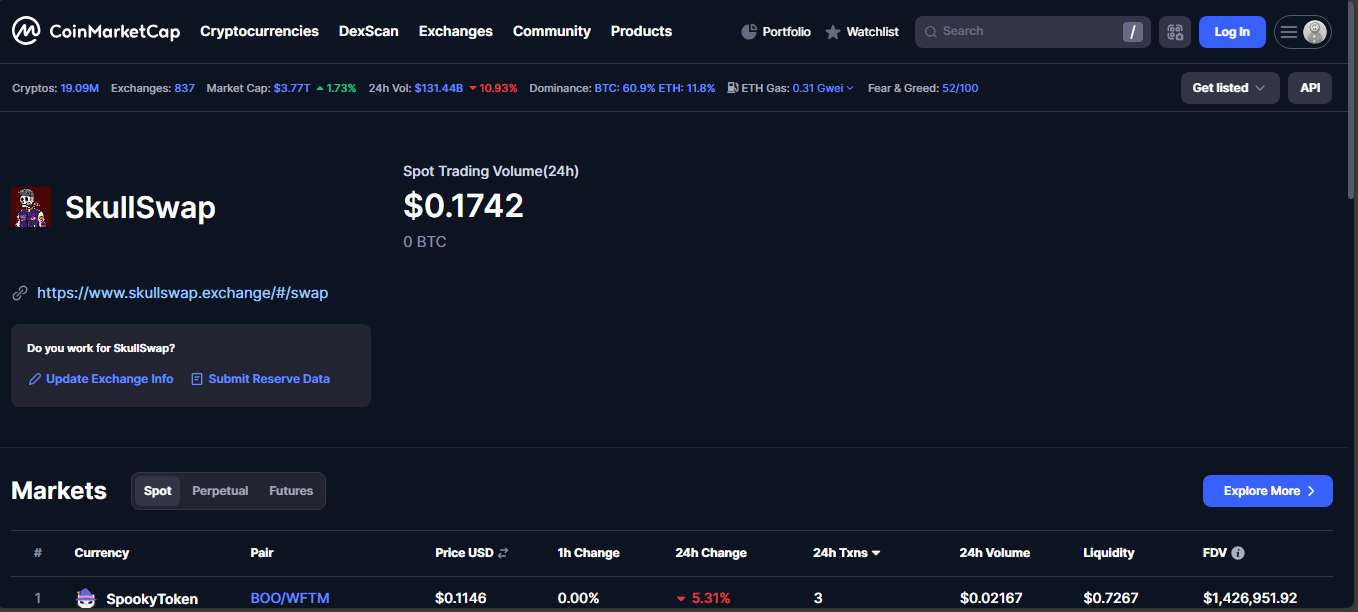This screenshot has height=612, width=1358.
Task: Toggle the Price USD currency swap icon
Action: pyautogui.click(x=504, y=553)
